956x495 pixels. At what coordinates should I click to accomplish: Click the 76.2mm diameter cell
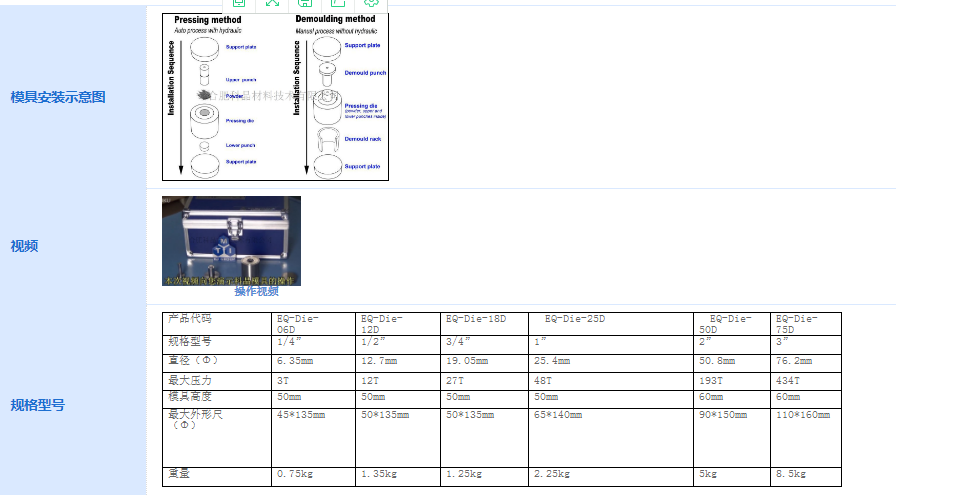(x=806, y=363)
